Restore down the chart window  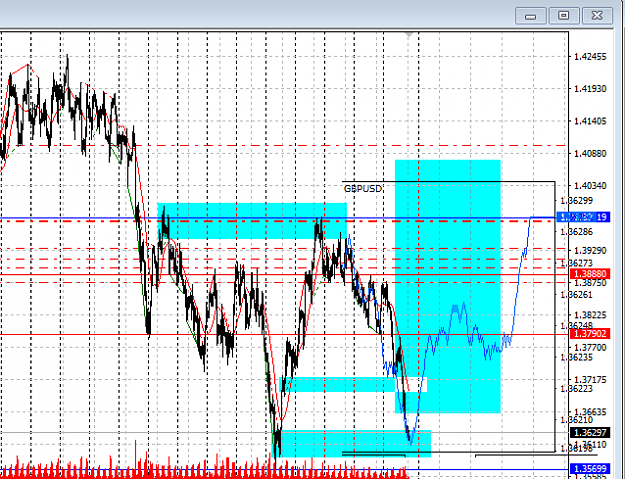point(563,16)
